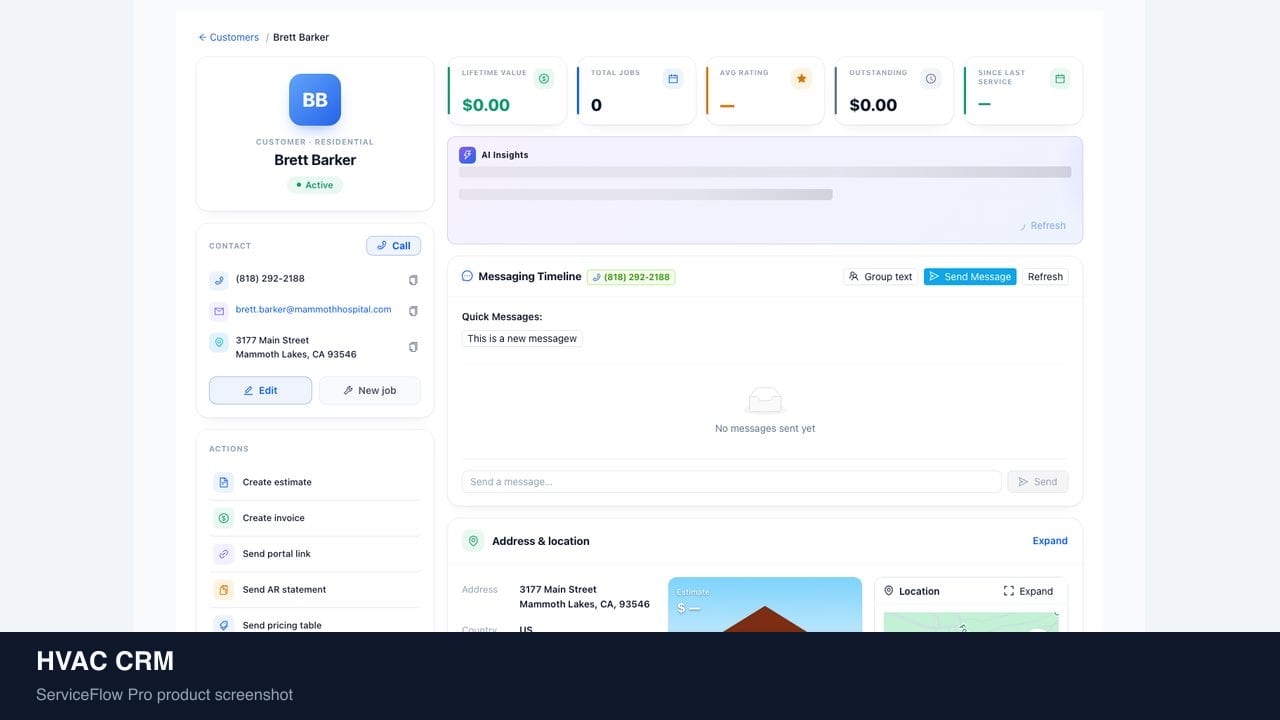Select Create estimate action

pos(315,482)
